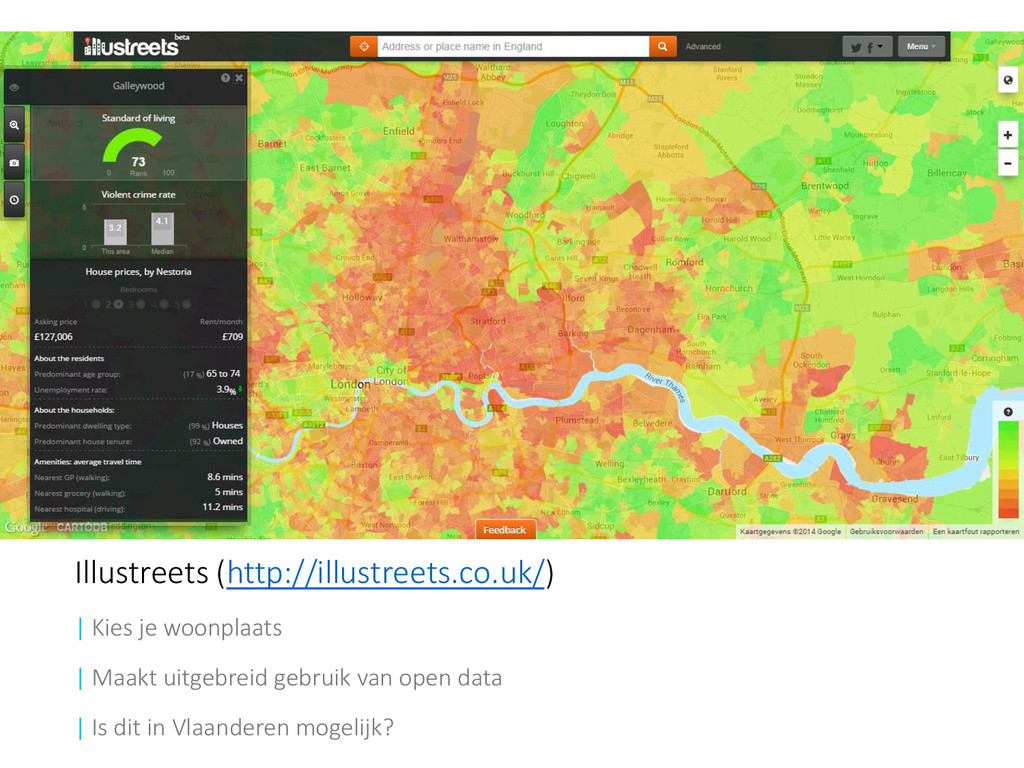Click 'Een kaartfout rapporteren' link
The height and width of the screenshot is (768, 1024).
975,532
